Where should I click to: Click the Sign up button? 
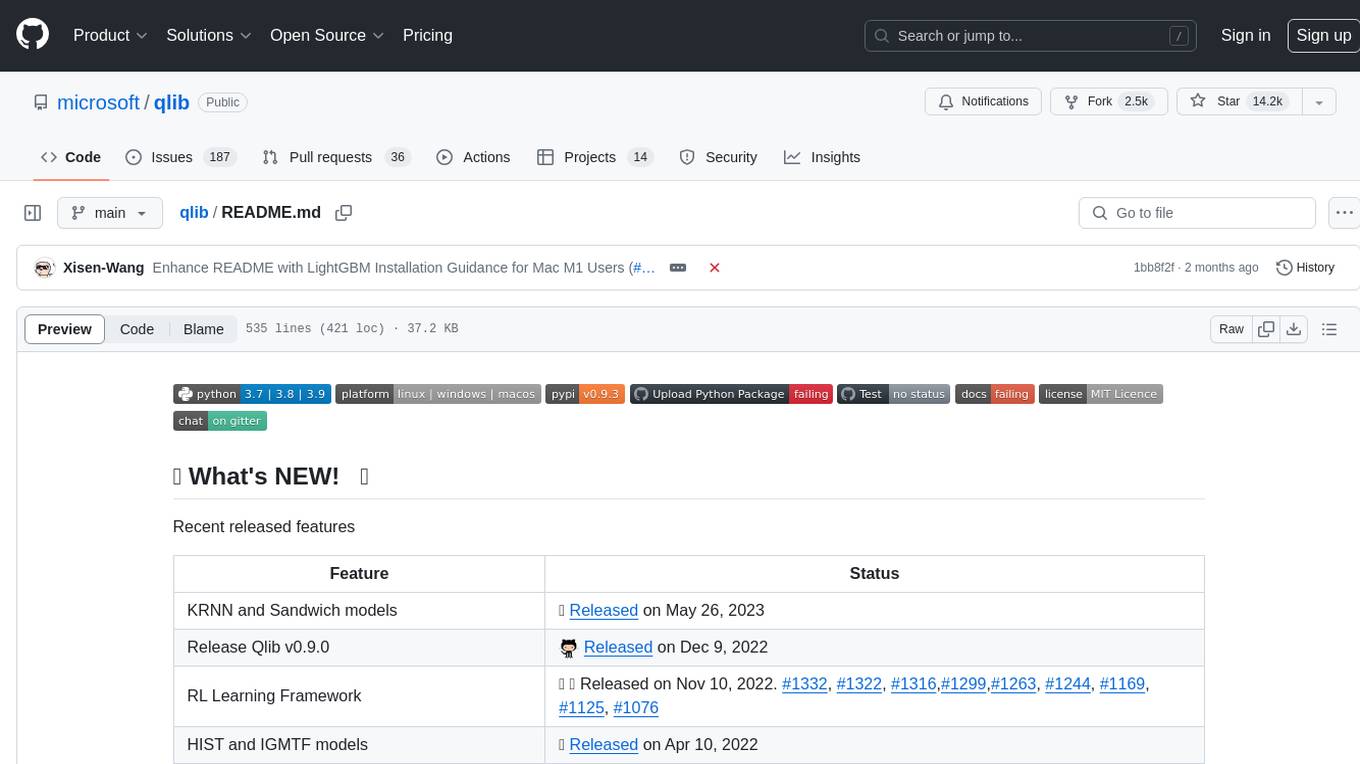[1323, 35]
